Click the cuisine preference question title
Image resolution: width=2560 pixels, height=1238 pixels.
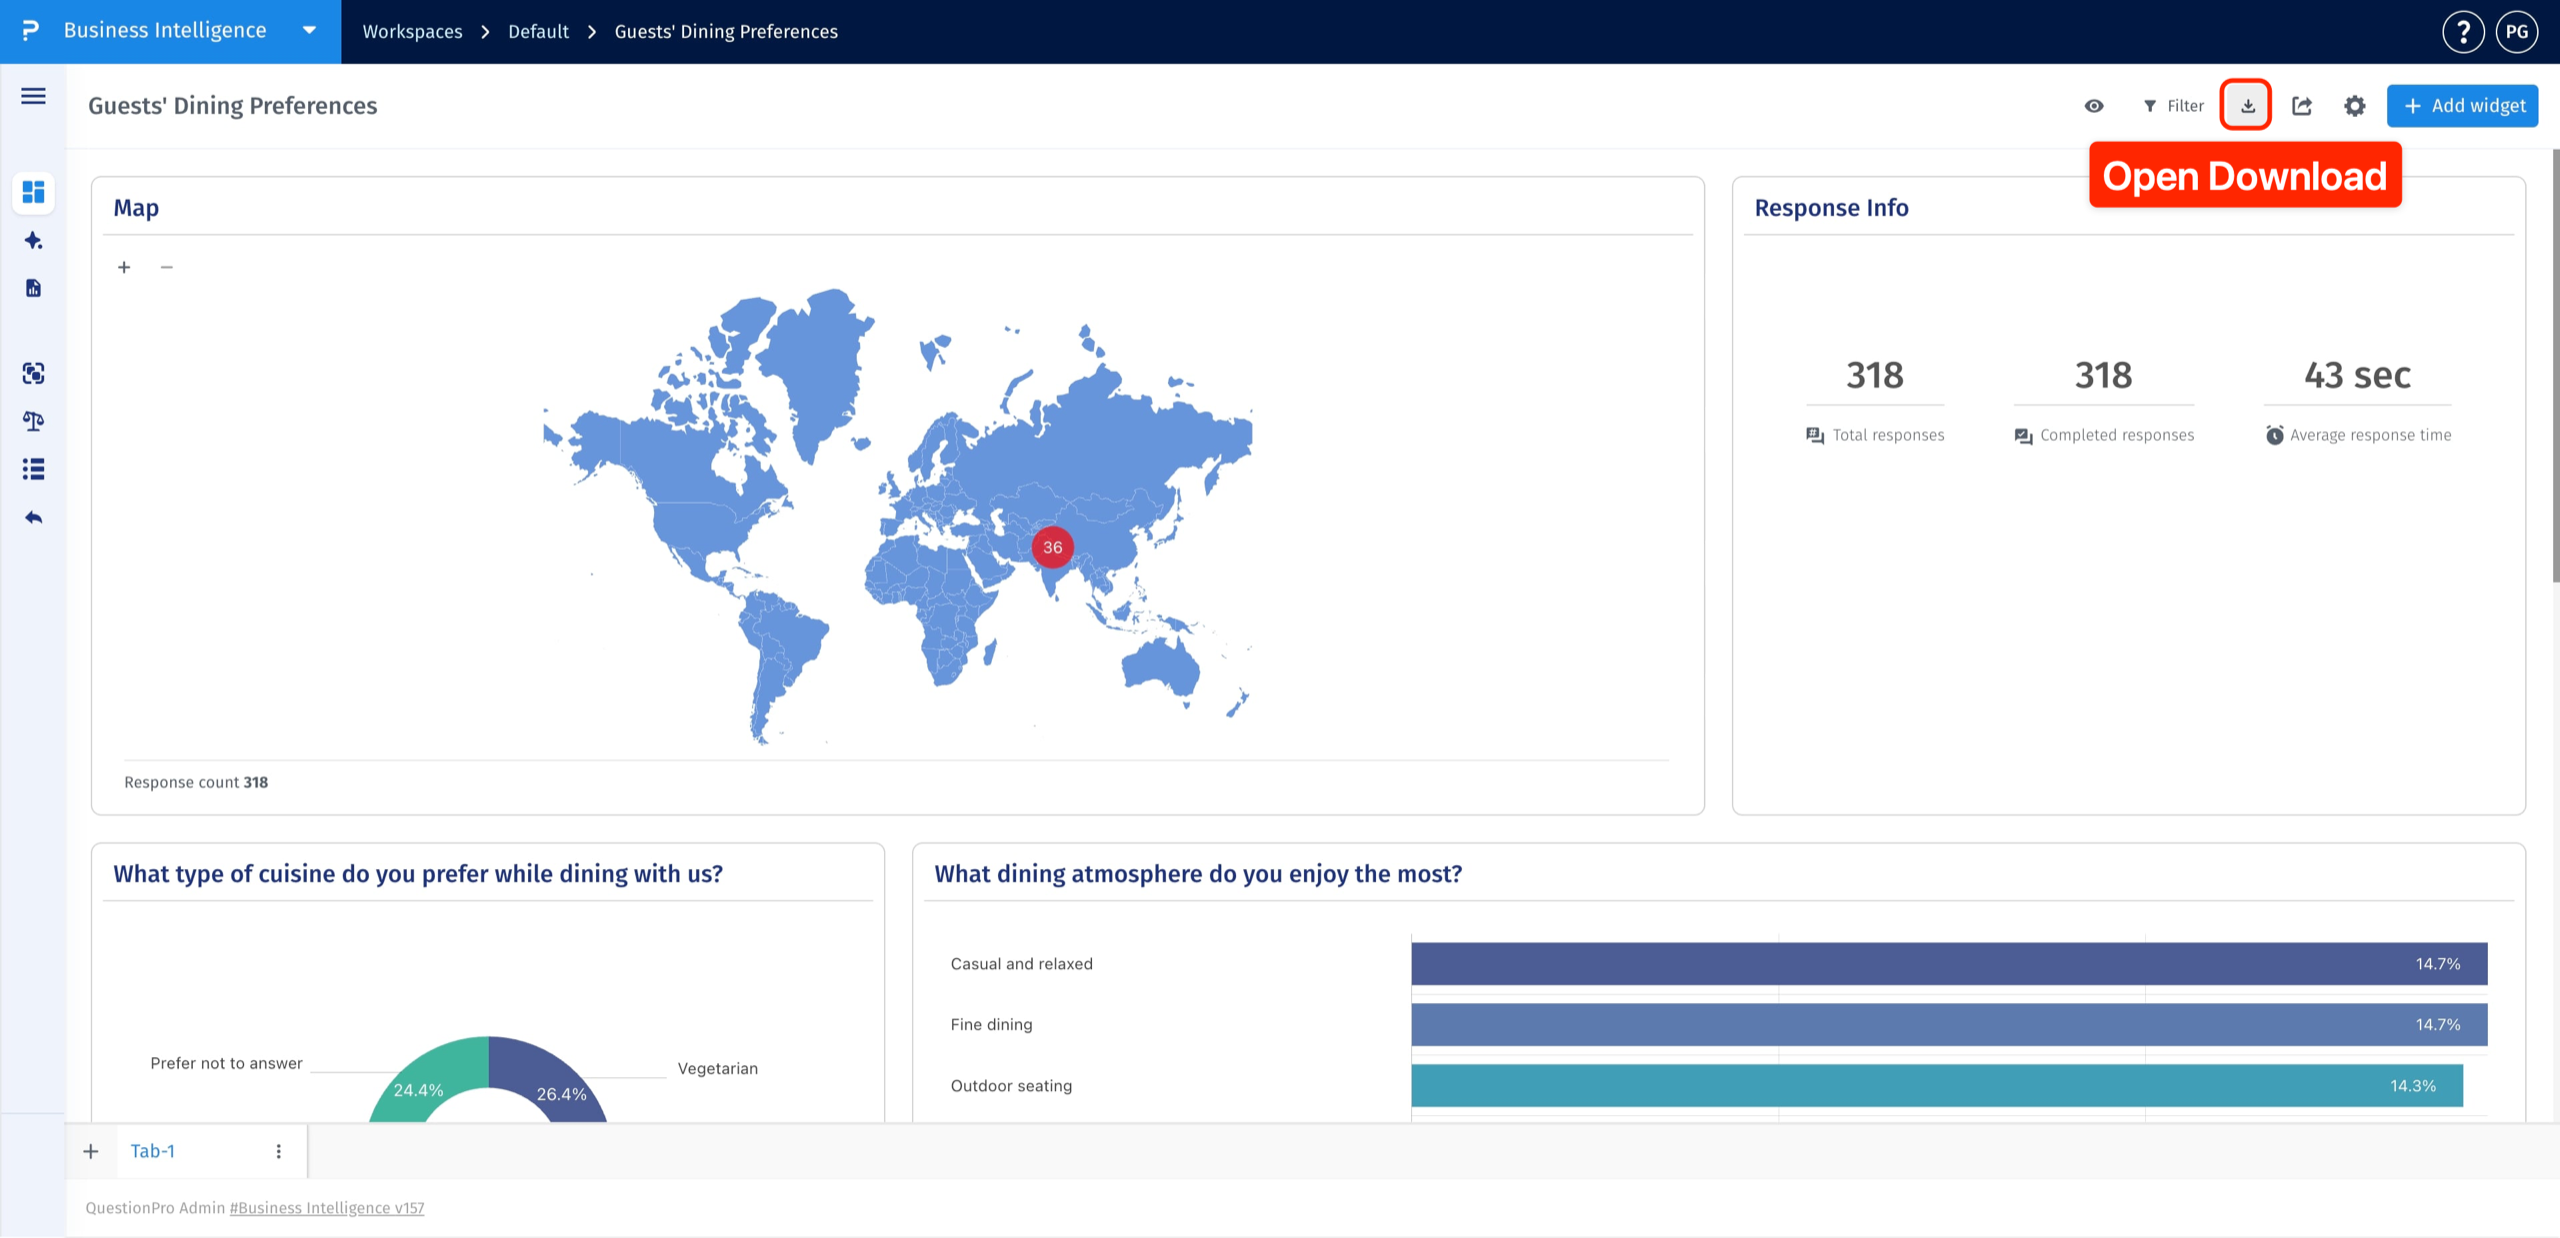click(418, 874)
